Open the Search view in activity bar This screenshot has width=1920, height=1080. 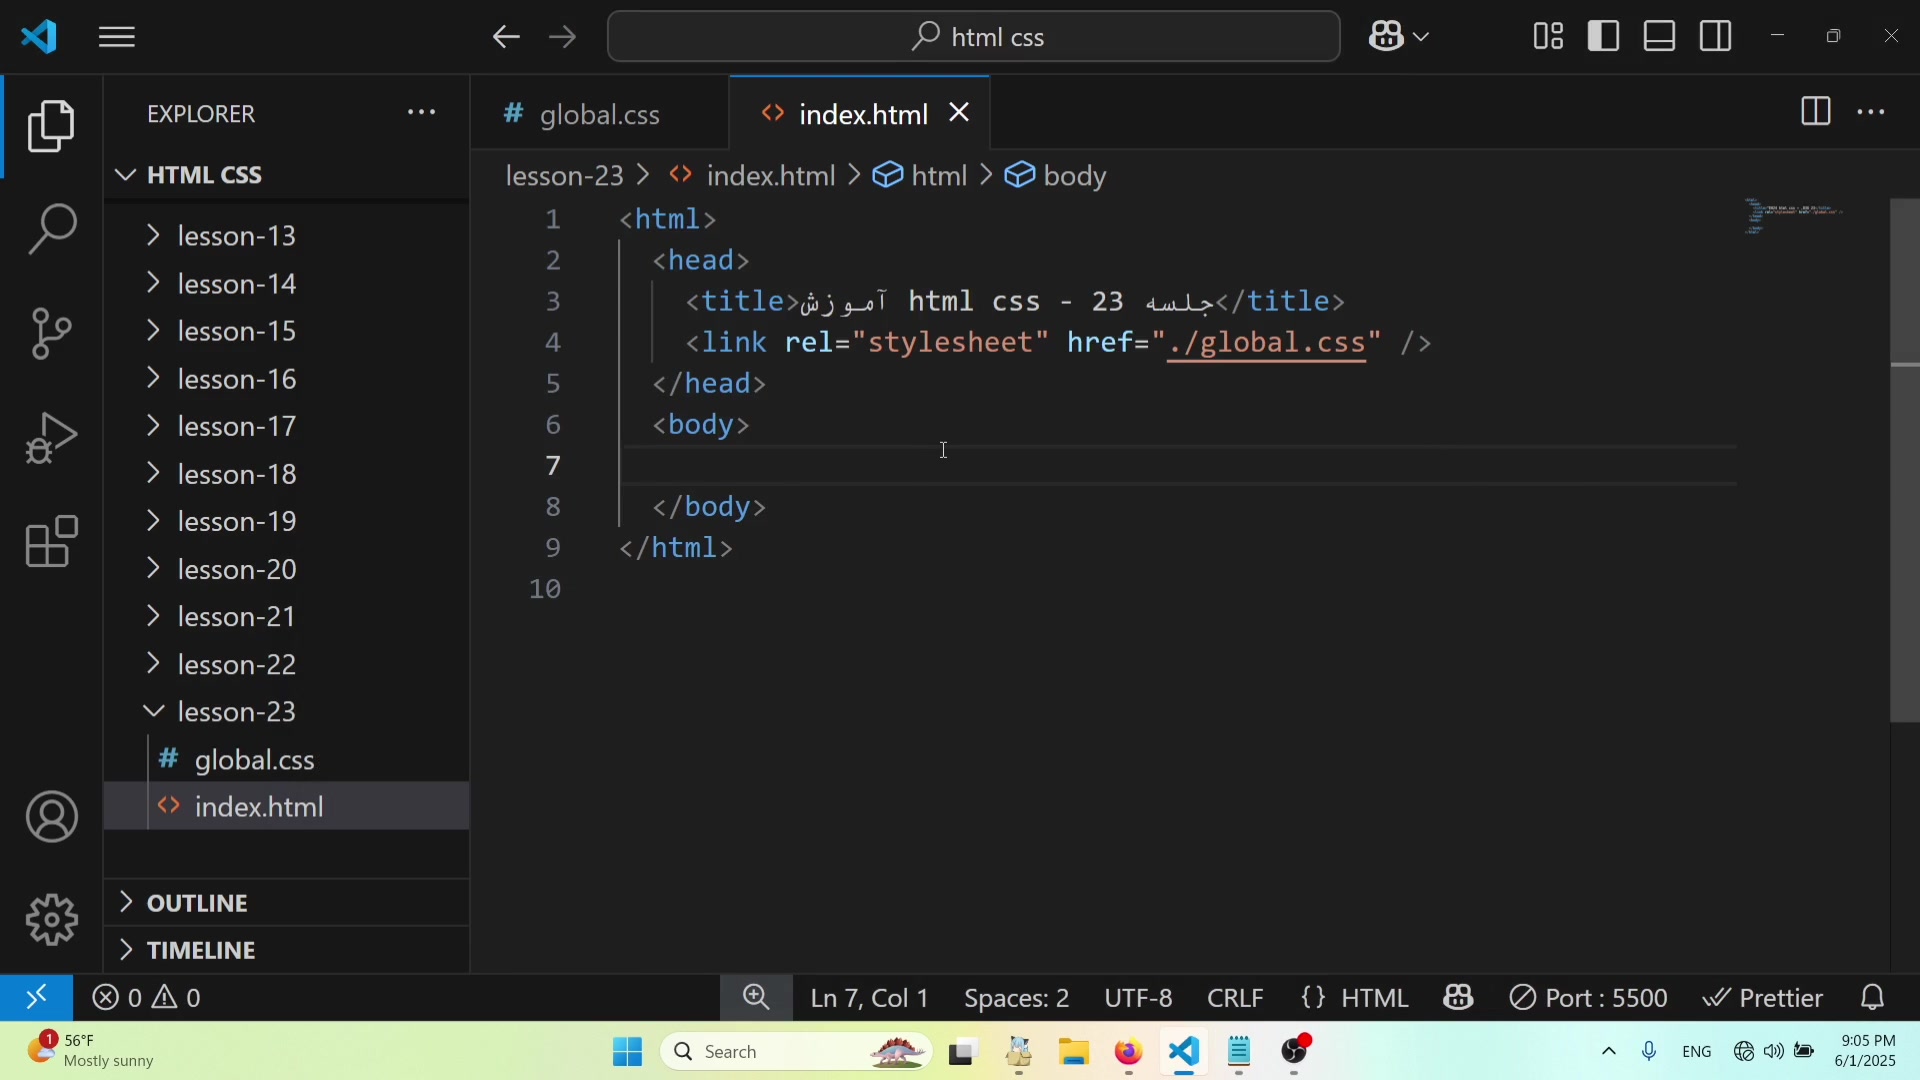52,229
